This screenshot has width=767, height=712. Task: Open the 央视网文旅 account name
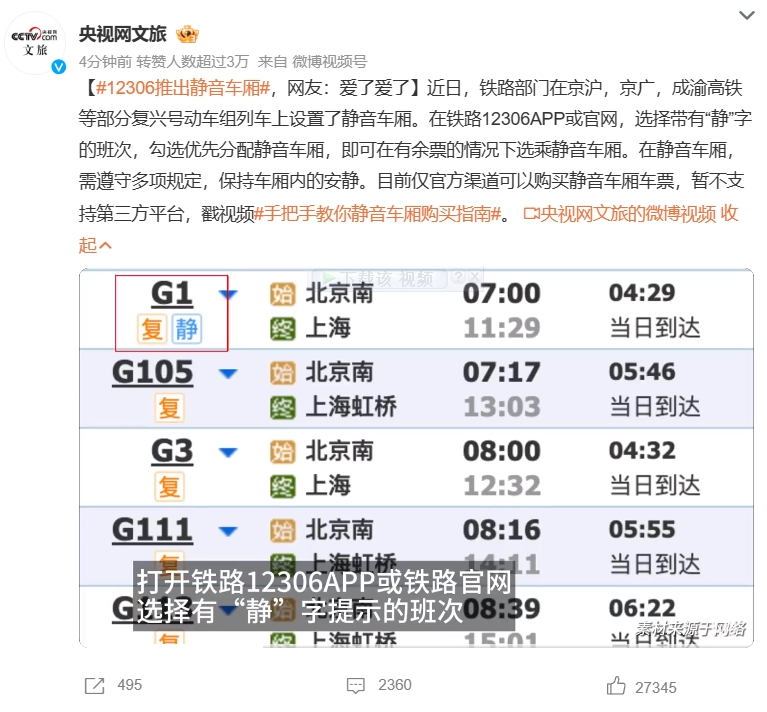pos(123,34)
